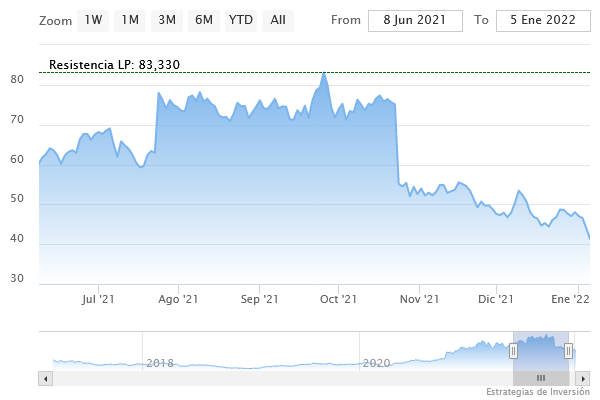Viewport: 600px width, 400px height.
Task: Click the navigator scrollbar thumb
Action: [x=541, y=378]
